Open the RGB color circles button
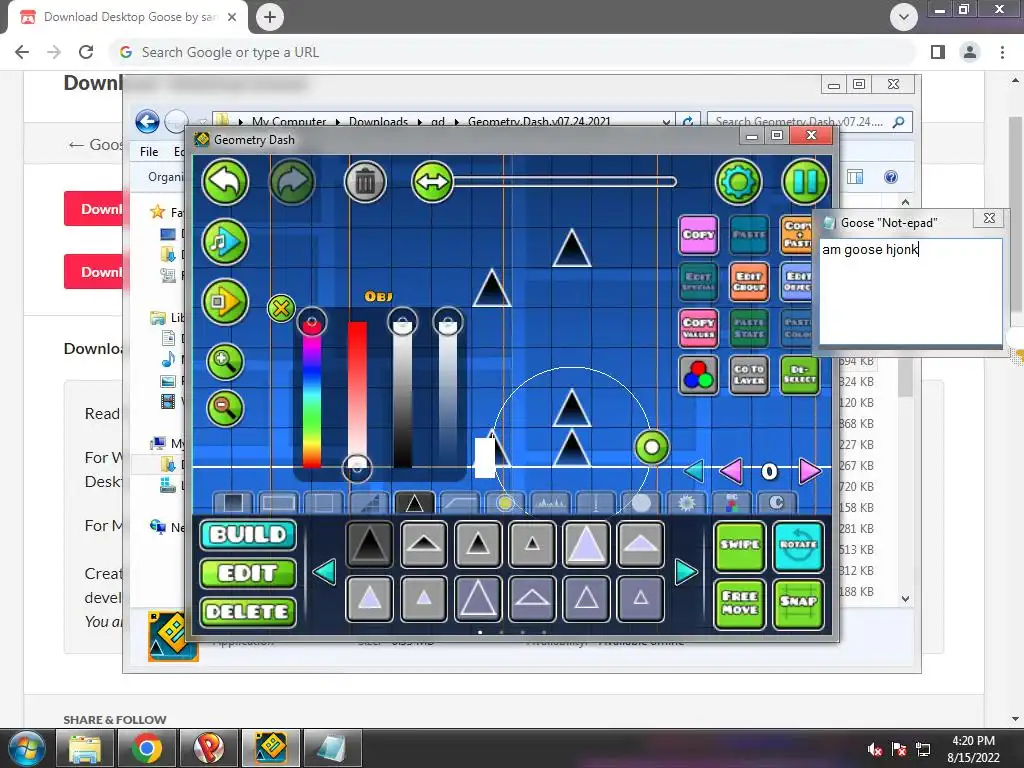 tap(699, 375)
